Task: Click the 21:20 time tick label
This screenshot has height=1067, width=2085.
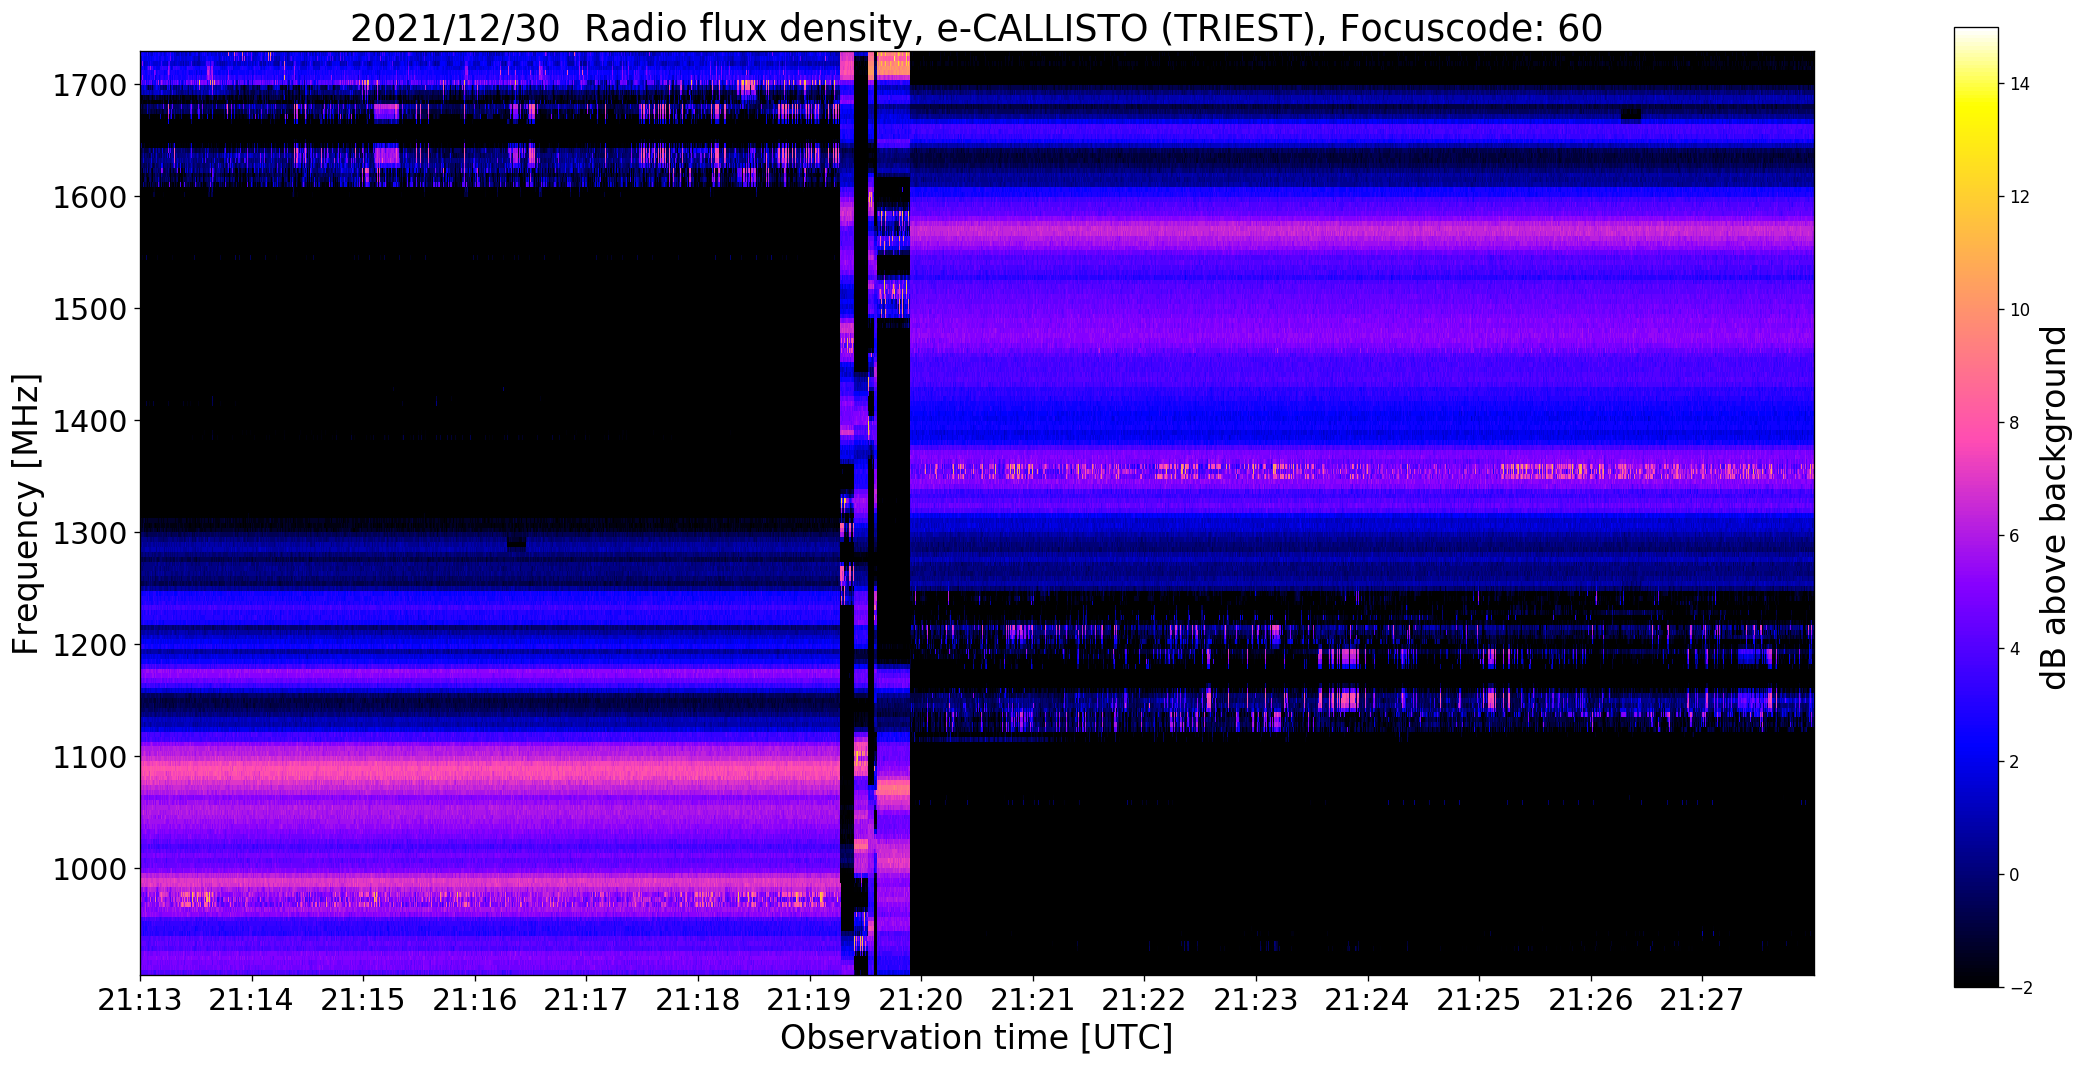Action: 921,1000
